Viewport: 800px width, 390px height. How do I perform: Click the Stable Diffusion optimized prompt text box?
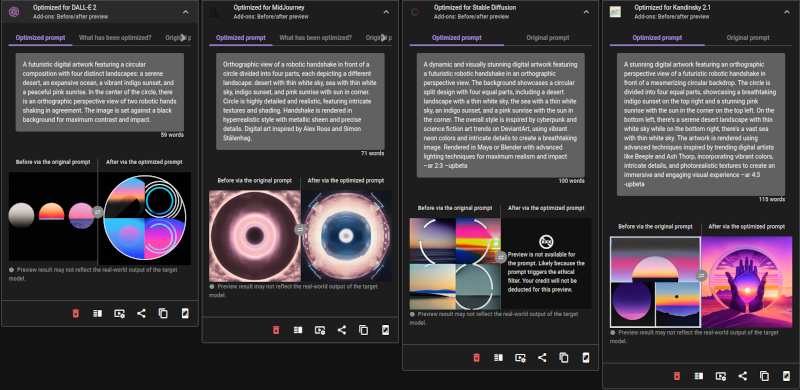click(x=501, y=115)
